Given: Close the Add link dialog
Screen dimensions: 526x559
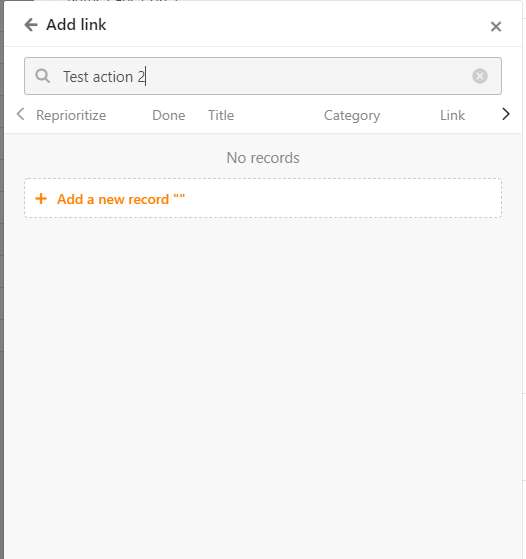Looking at the screenshot, I should [496, 26].
